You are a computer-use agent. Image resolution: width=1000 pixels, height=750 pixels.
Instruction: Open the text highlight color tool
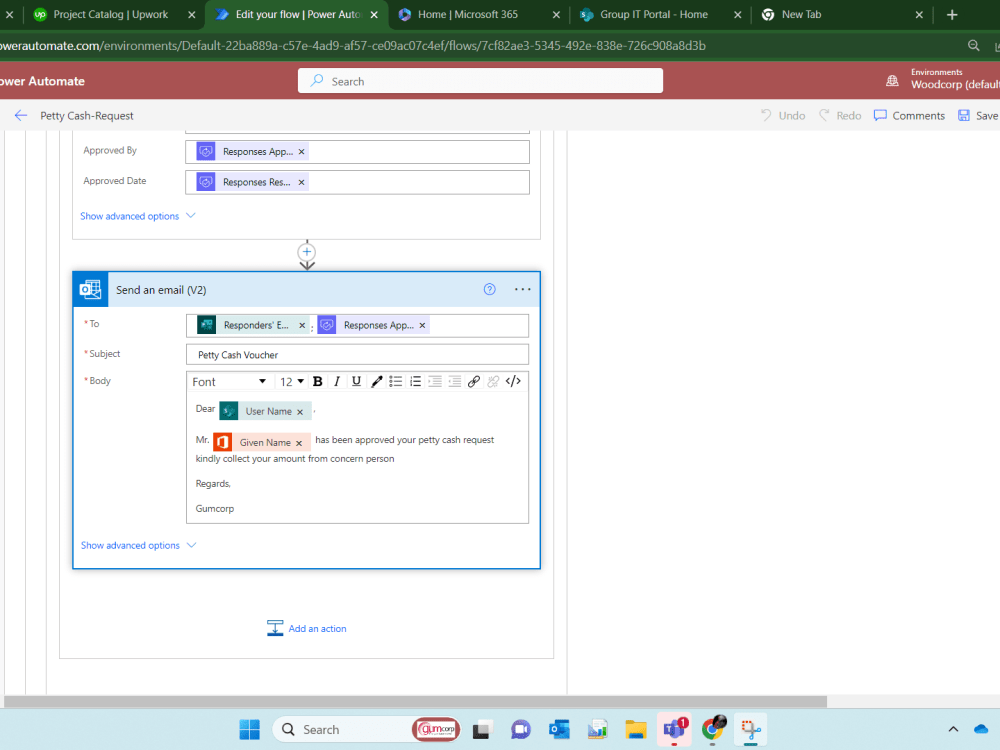[x=376, y=381]
